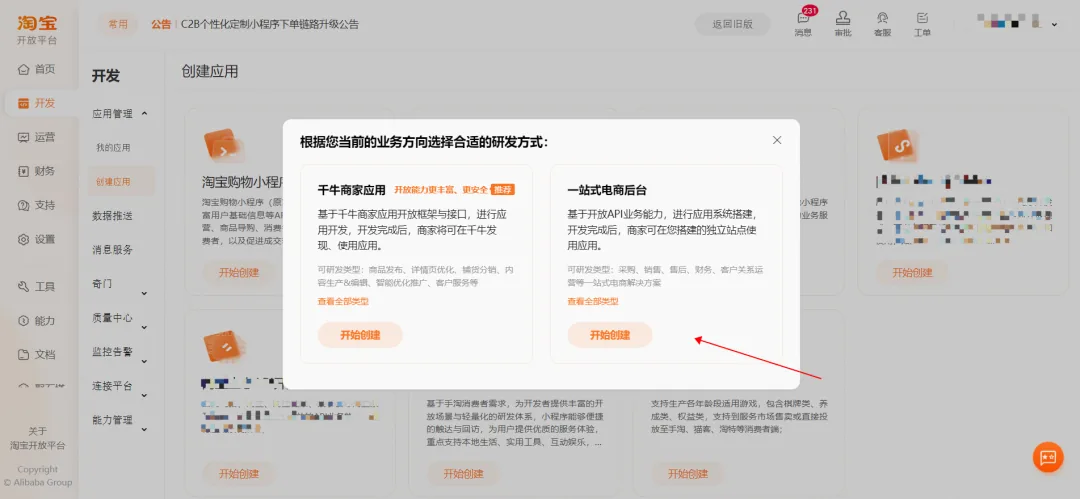
Task: Open 文档 docs in left sidebar
Action: click(37, 354)
